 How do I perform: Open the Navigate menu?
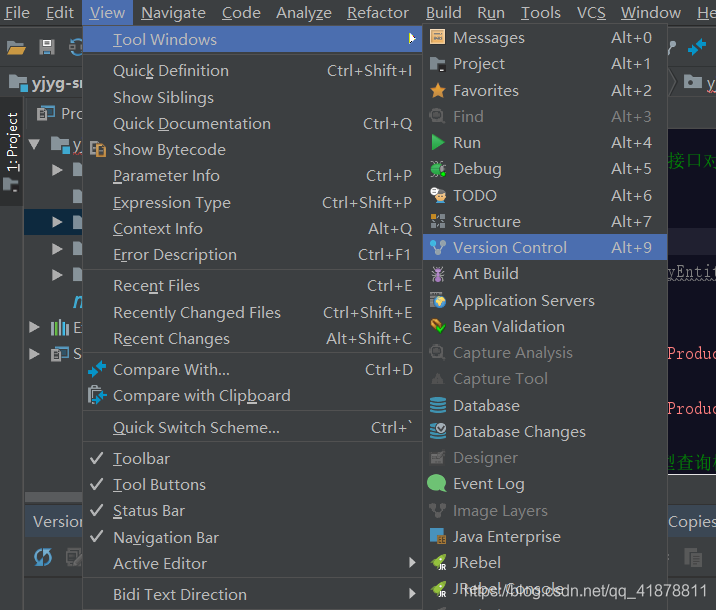(173, 12)
